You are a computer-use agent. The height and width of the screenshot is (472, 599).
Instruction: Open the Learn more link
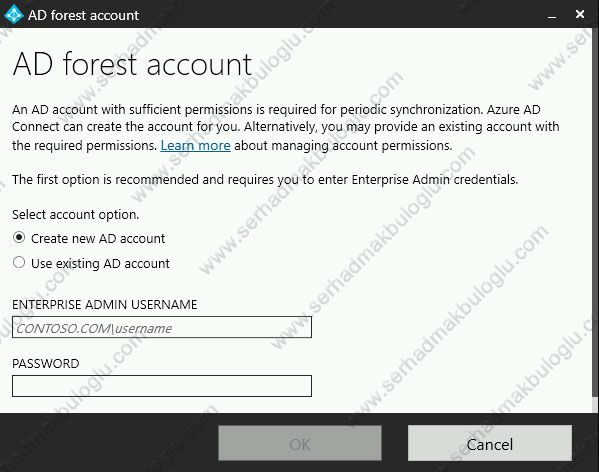click(195, 145)
